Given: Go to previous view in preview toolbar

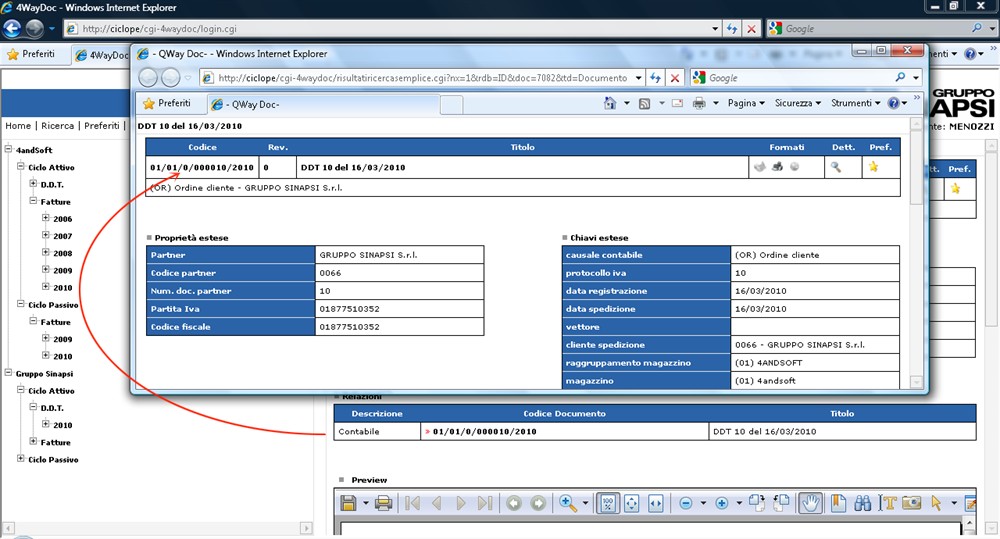Looking at the screenshot, I should pos(514,503).
